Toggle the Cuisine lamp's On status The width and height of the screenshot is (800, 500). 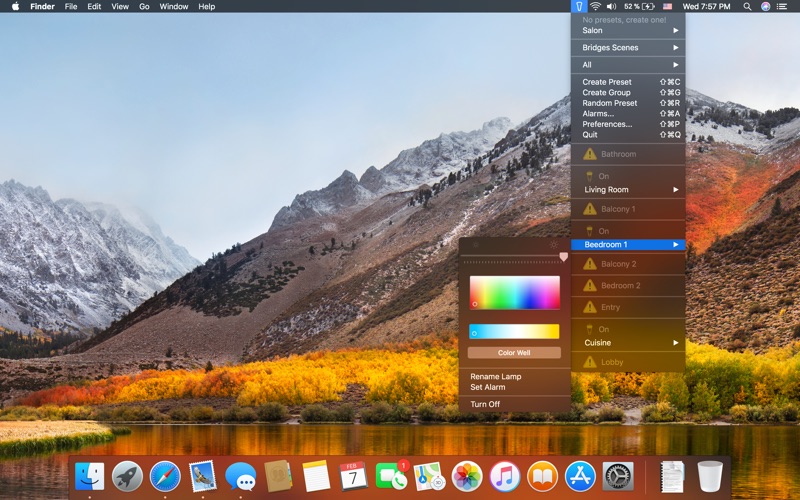tap(603, 329)
